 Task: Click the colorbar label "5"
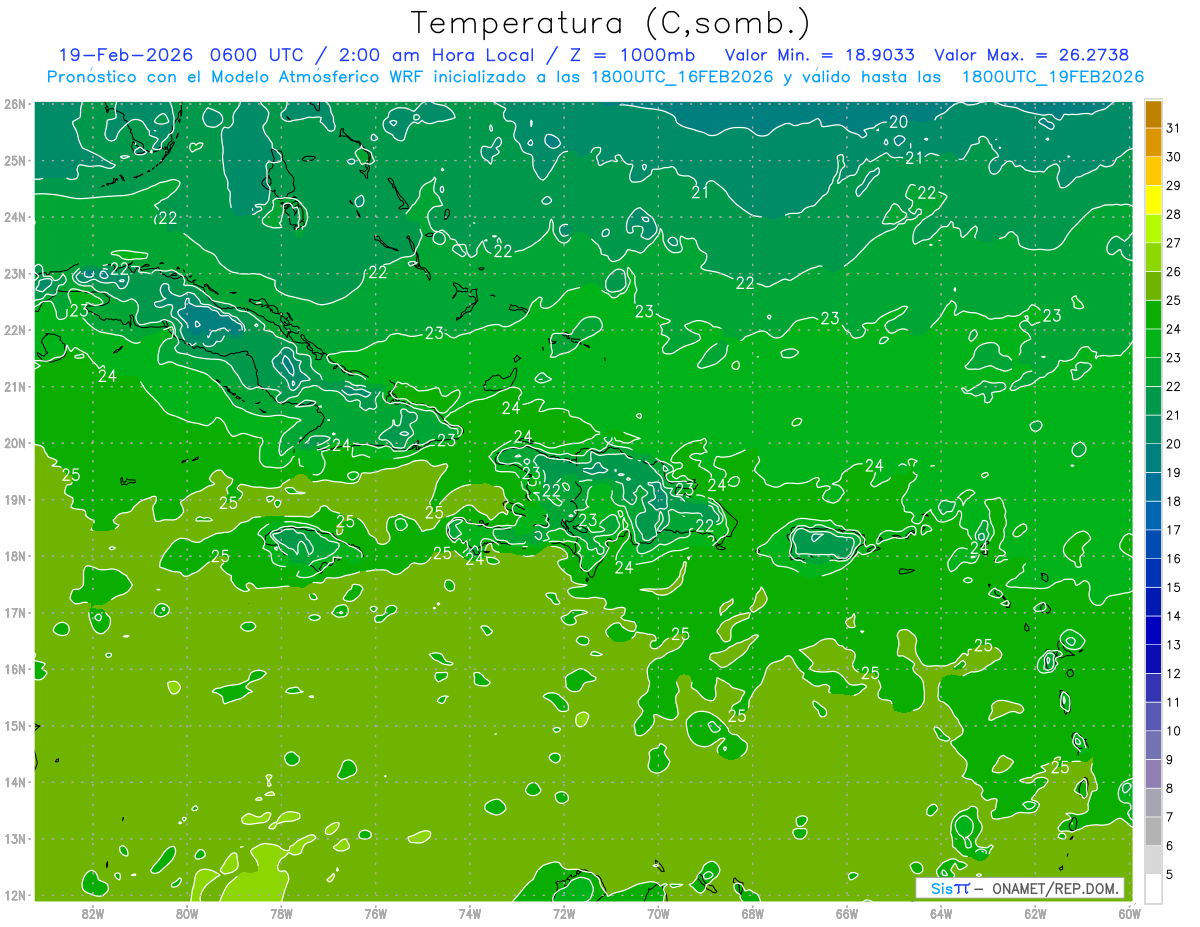pos(1170,875)
